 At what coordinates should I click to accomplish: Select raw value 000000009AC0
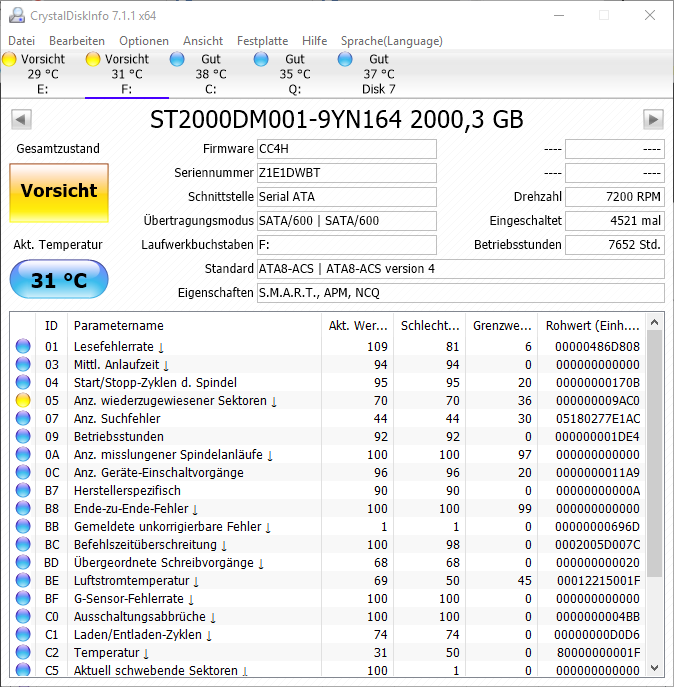598,400
